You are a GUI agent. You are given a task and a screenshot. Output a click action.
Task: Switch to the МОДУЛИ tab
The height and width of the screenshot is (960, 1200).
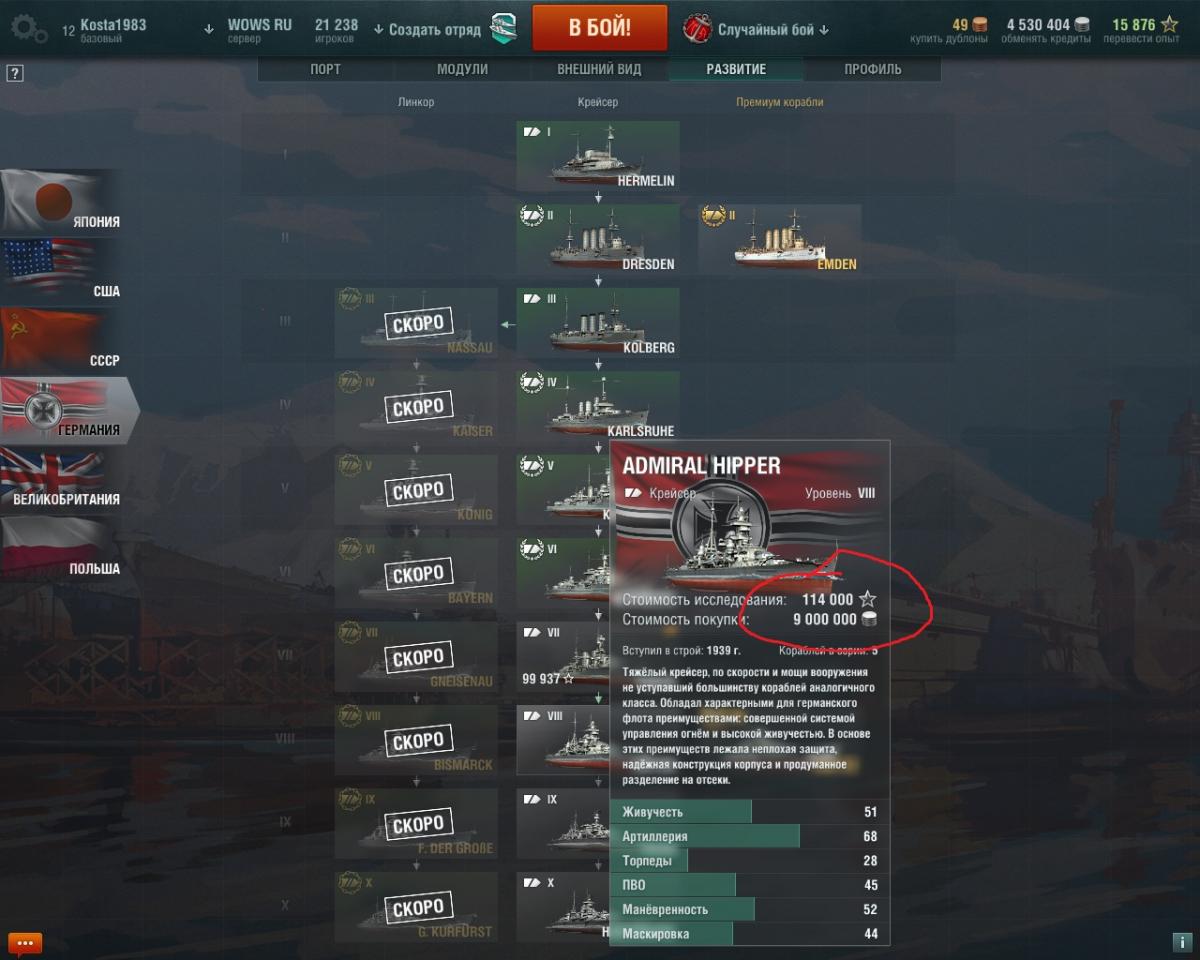click(x=462, y=69)
